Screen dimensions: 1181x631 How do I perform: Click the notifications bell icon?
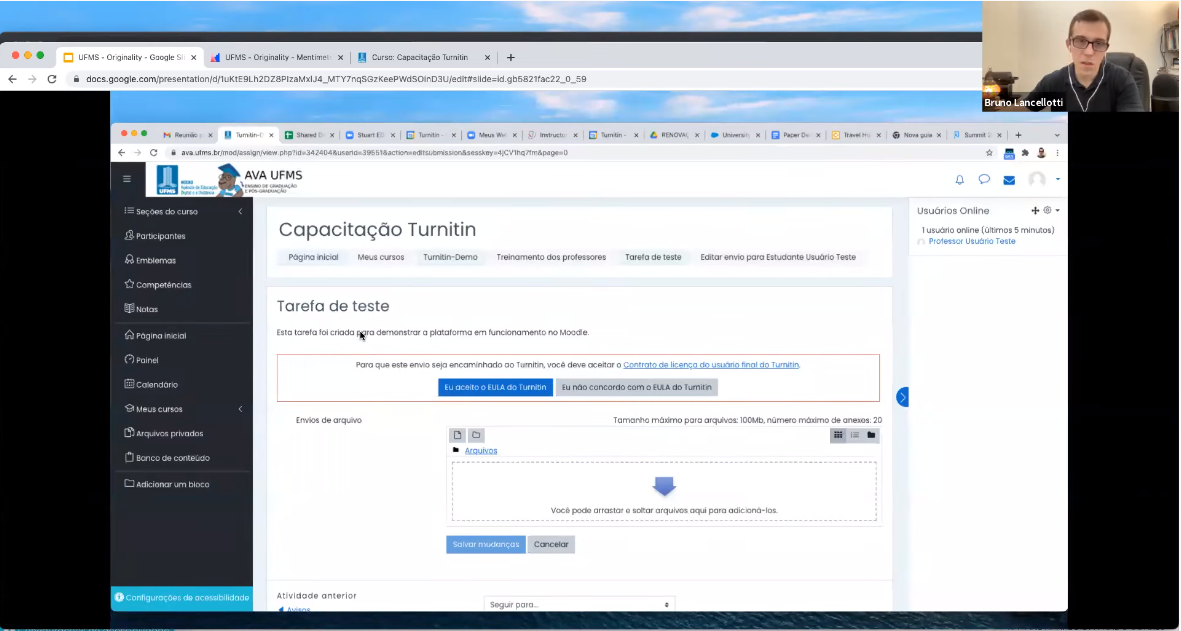coord(960,180)
